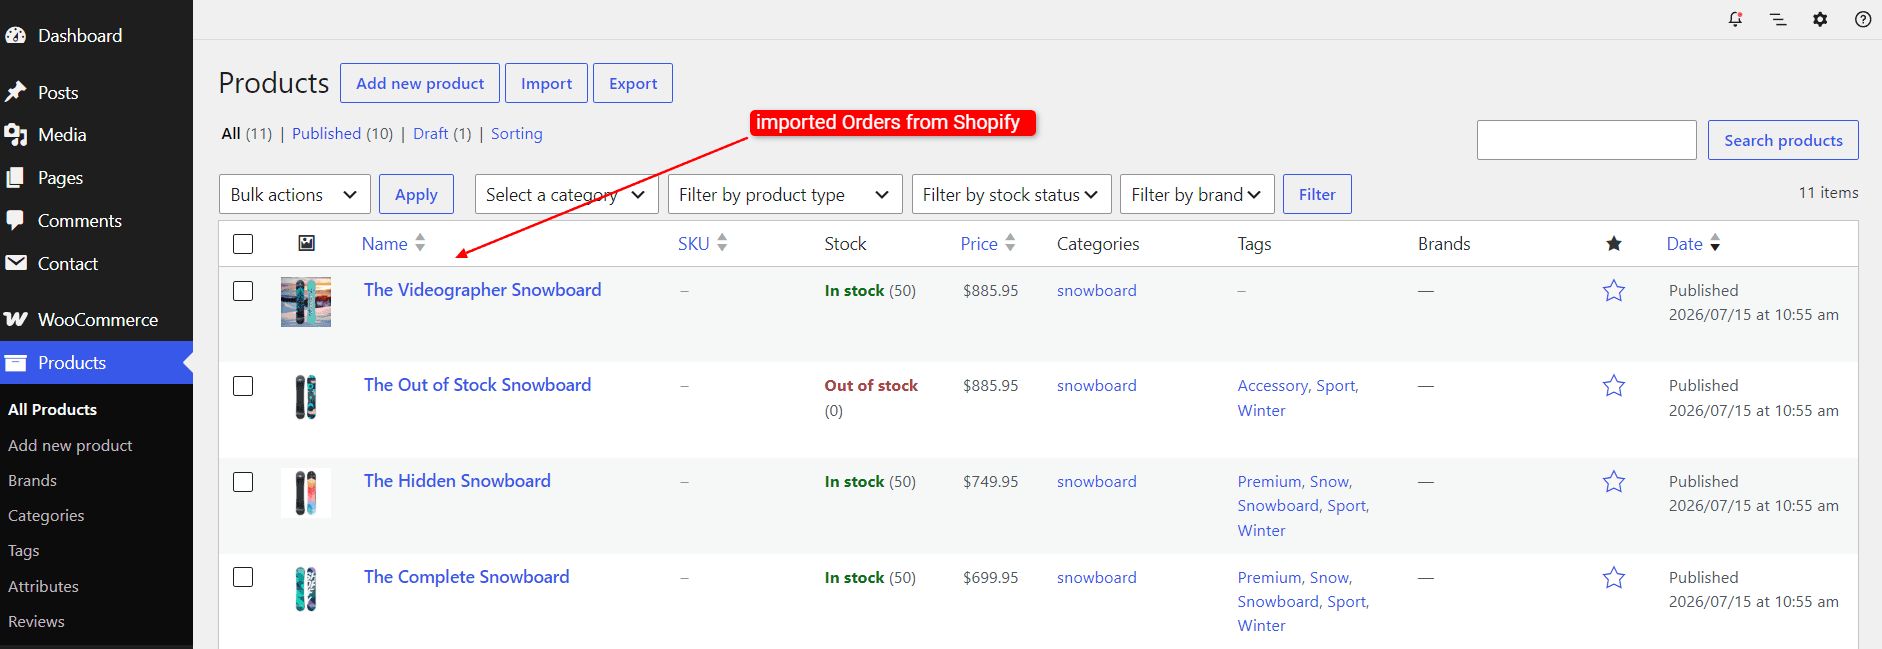
Task: Click snowboard category for The Videographer Snowboard
Action: click(x=1096, y=291)
